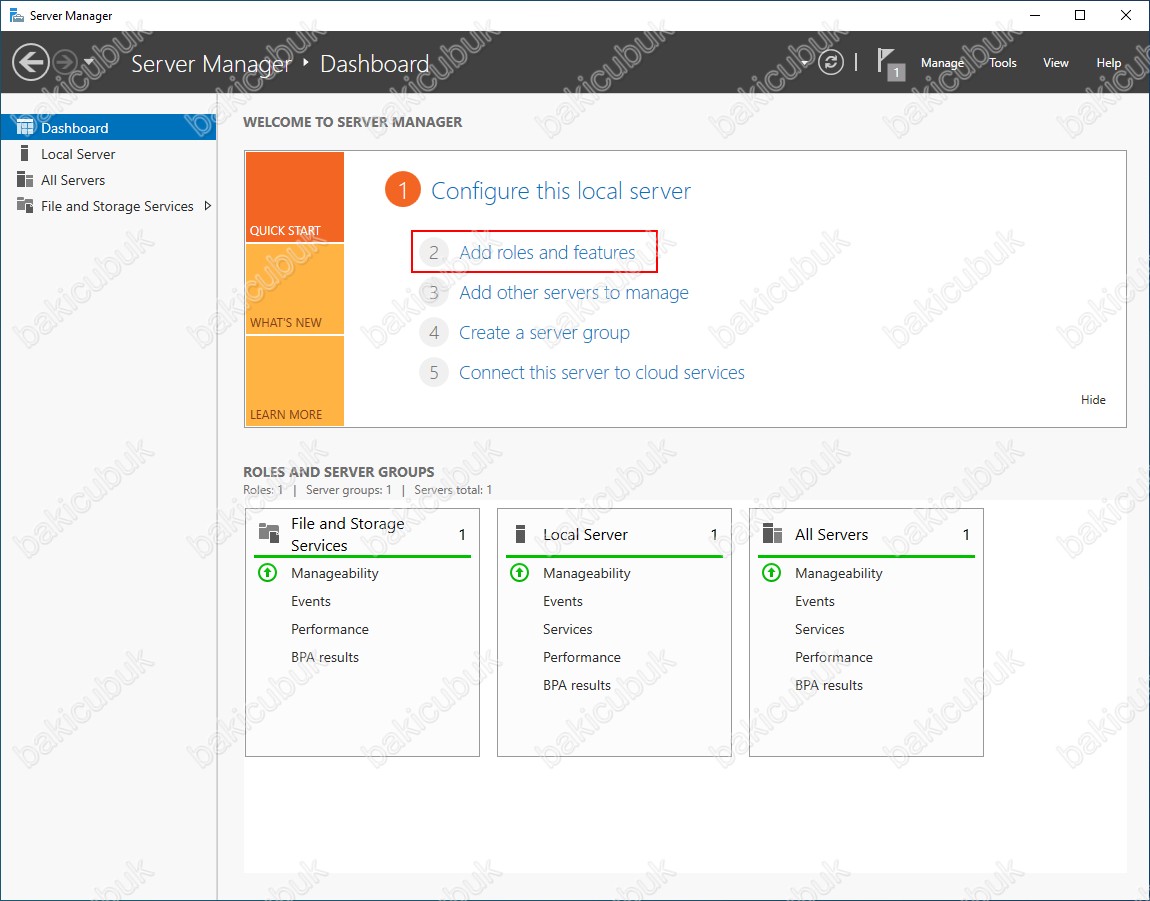
Task: Click Manageability status icon in All Servers tile
Action: click(x=772, y=572)
